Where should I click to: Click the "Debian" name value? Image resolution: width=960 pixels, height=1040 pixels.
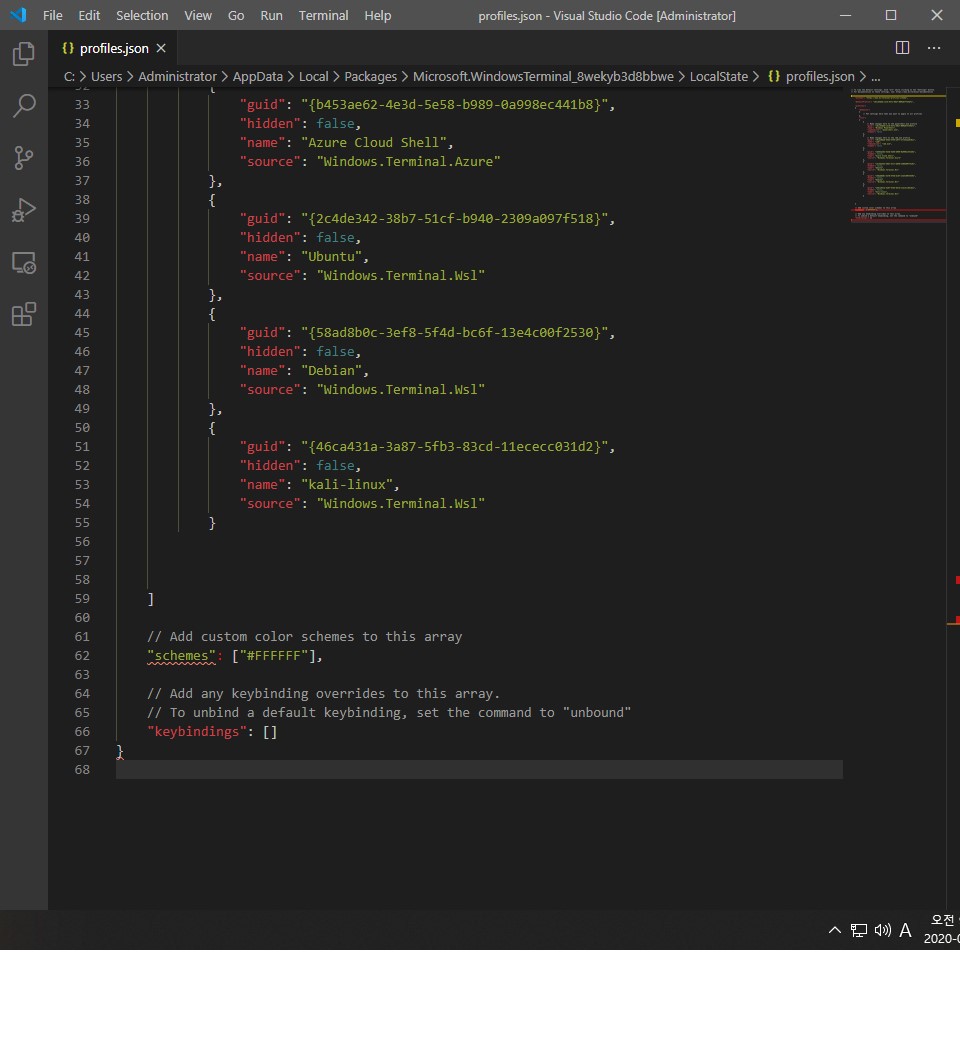click(x=331, y=371)
